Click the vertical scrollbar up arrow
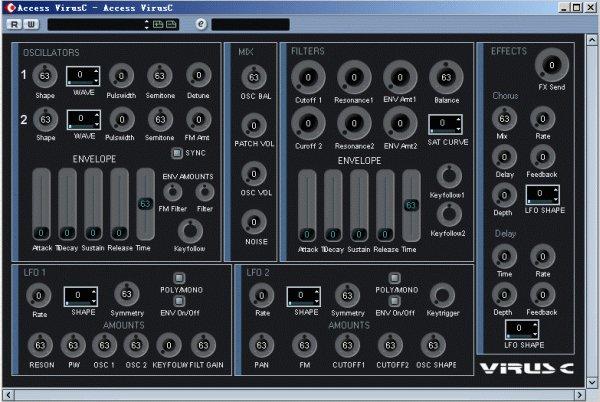This screenshot has width=600, height=402. 591,39
